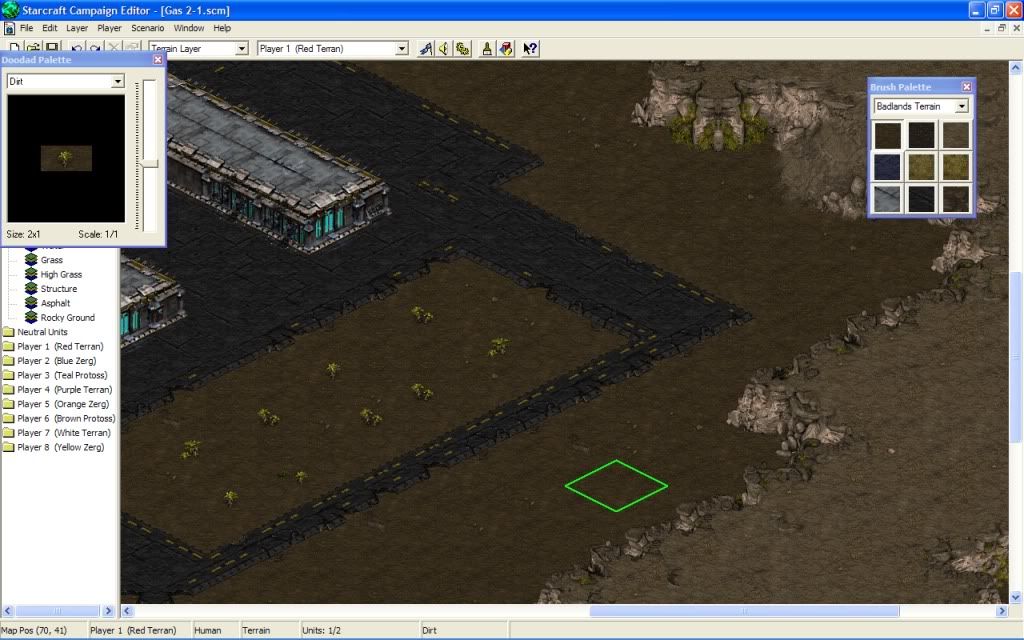Select High Grass in the terrain tree
This screenshot has height=640, width=1024.
pos(61,274)
